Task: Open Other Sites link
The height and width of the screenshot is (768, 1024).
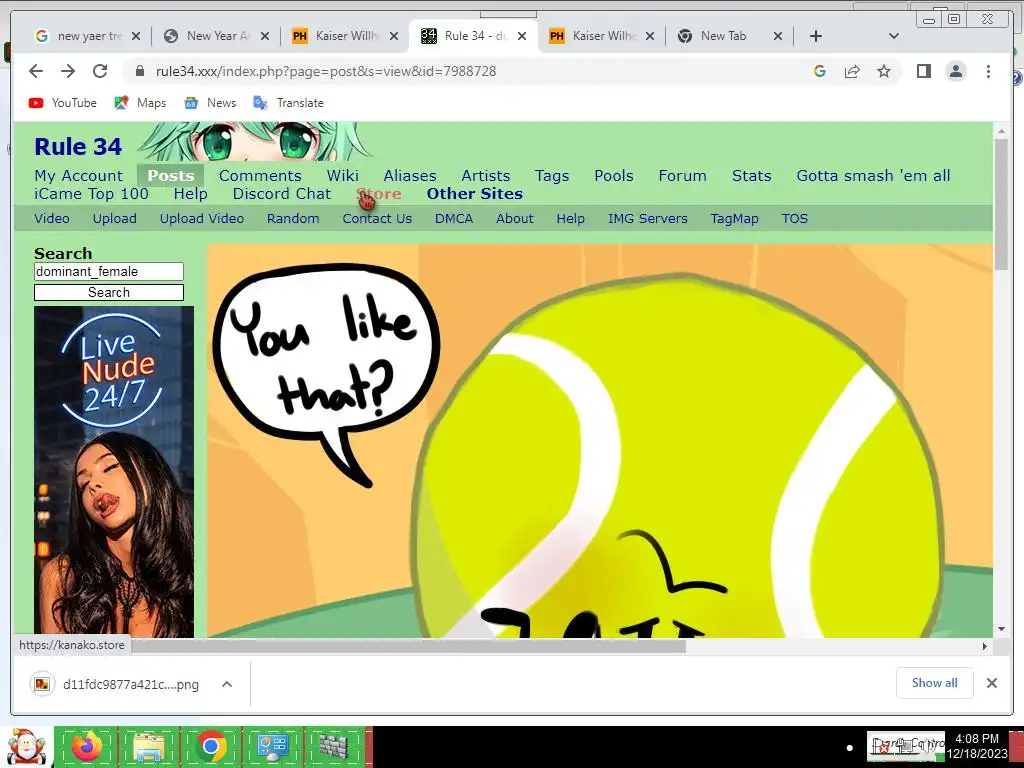Action: pos(475,194)
